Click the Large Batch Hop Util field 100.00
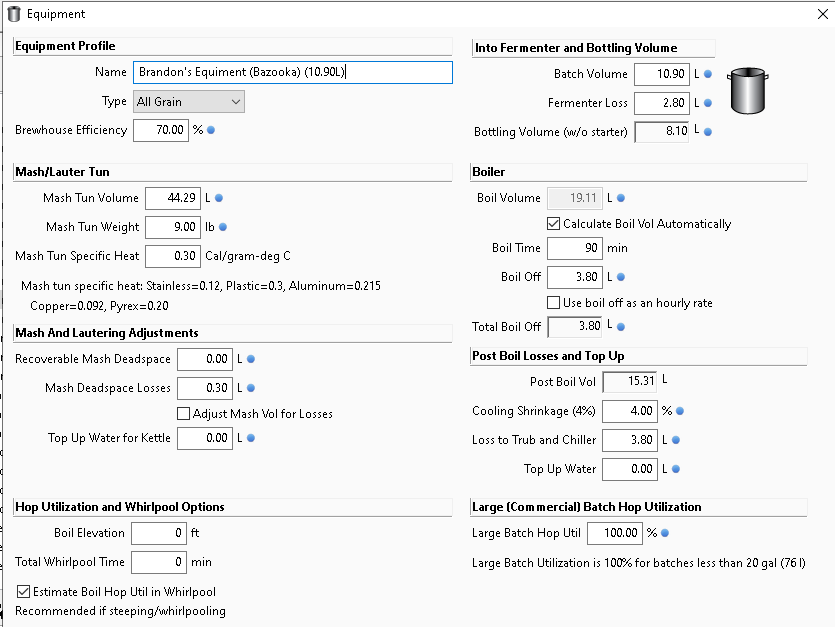Image resolution: width=835 pixels, height=627 pixels. pyautogui.click(x=615, y=533)
